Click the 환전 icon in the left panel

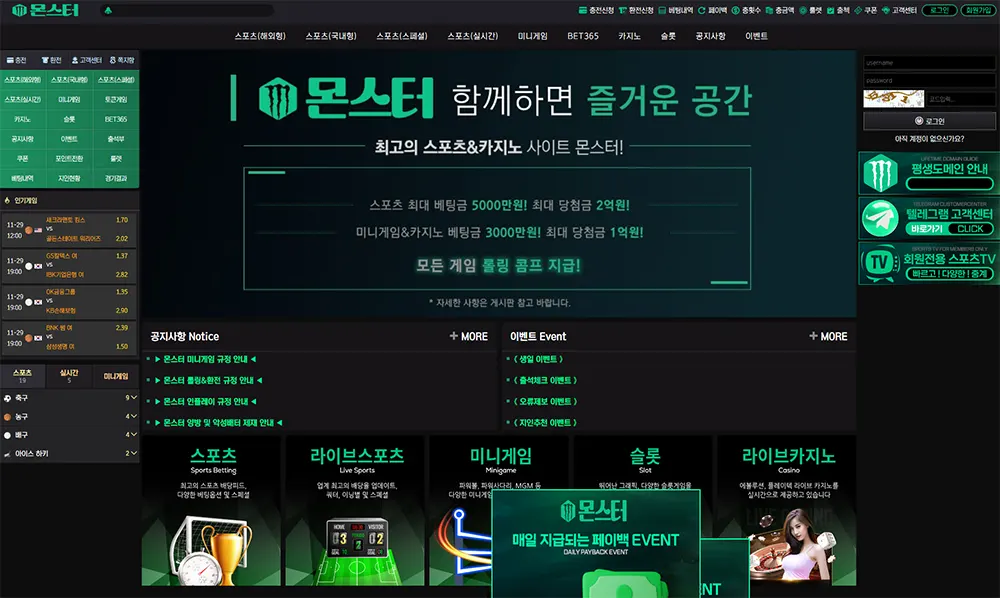click(x=45, y=60)
